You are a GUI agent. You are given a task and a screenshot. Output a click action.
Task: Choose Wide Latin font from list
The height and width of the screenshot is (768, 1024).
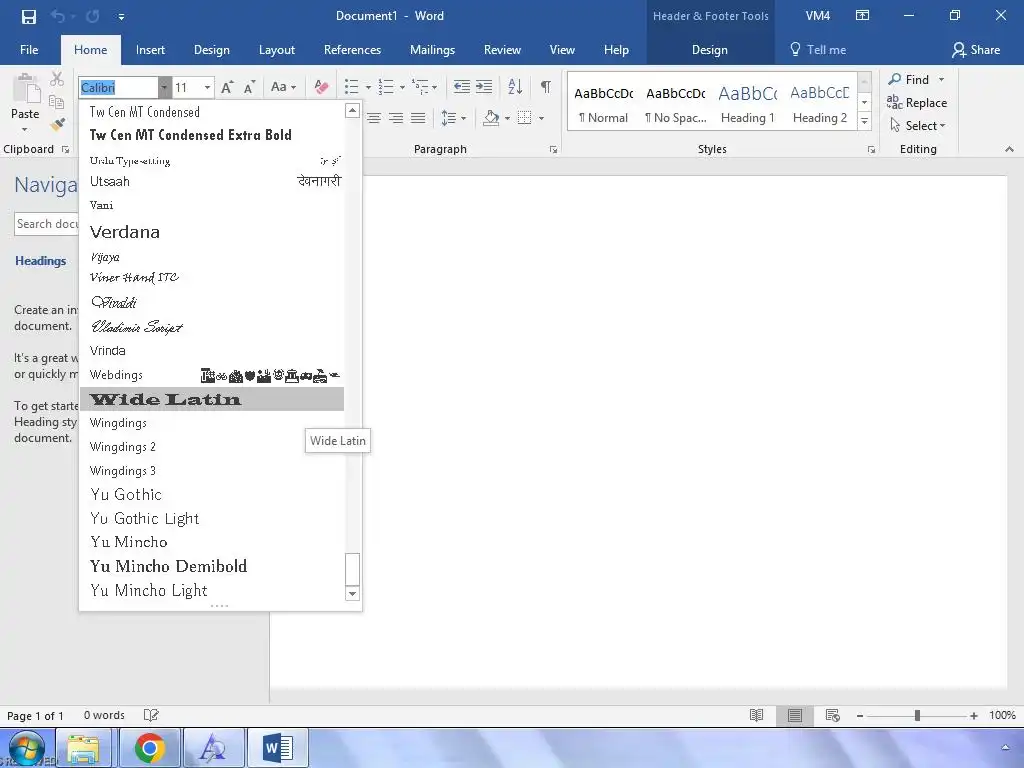pyautogui.click(x=212, y=399)
